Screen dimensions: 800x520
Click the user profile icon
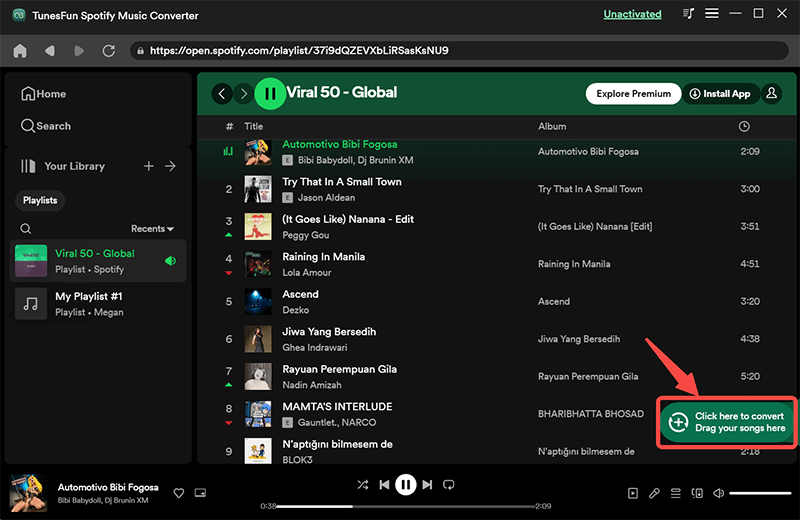[x=771, y=93]
